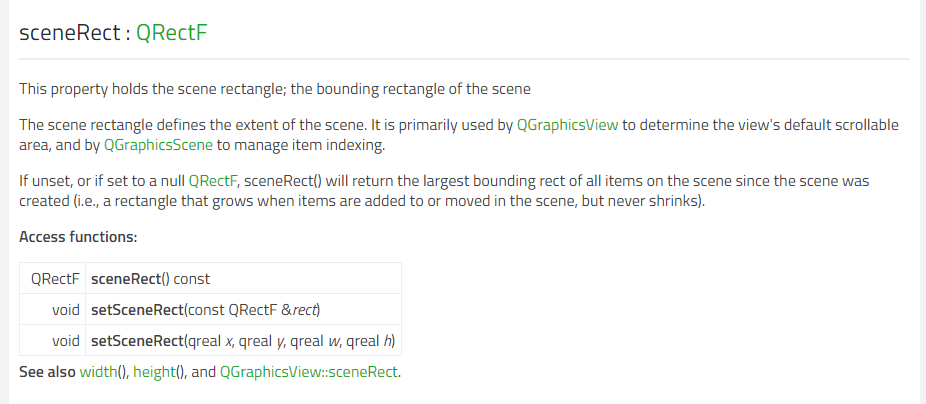Click the QRectF return type cell in the table
This screenshot has width=926, height=404.
55,279
